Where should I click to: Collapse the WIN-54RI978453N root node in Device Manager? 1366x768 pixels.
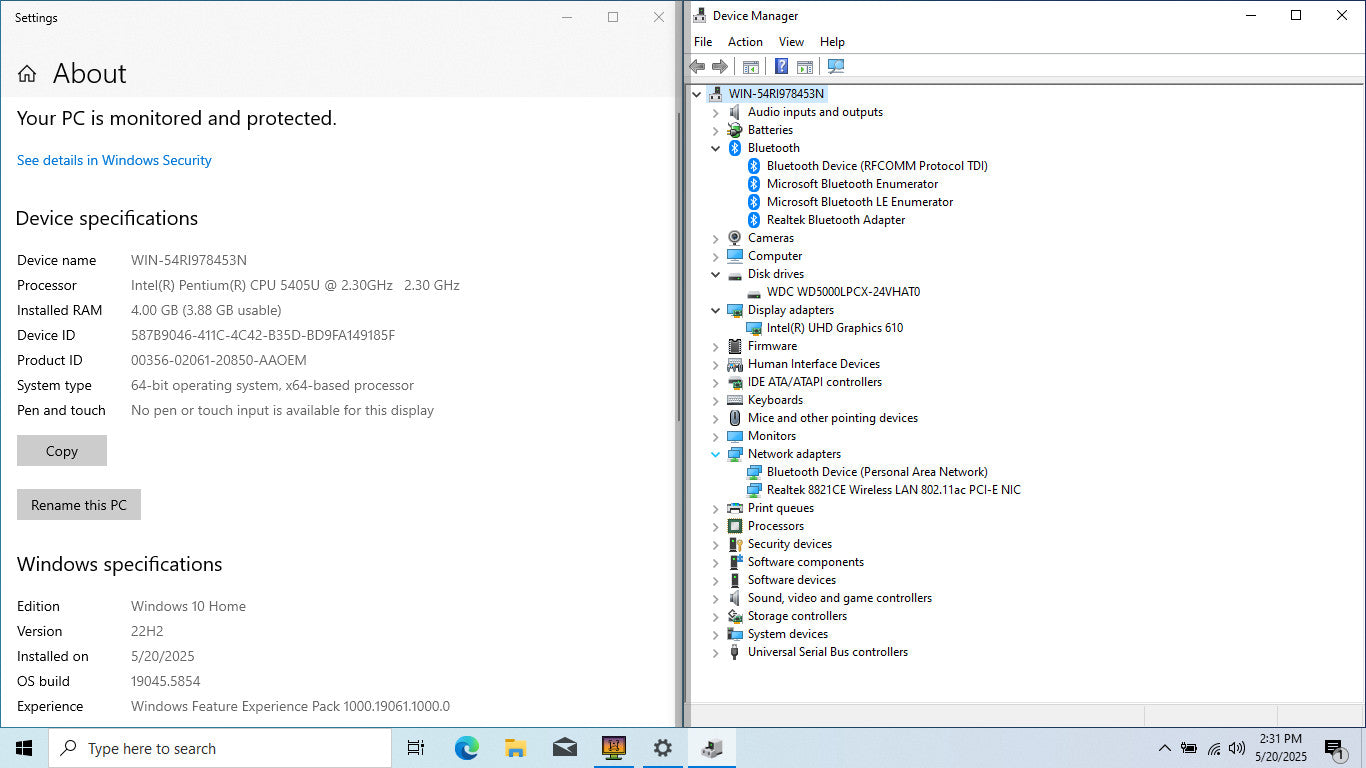[697, 94]
